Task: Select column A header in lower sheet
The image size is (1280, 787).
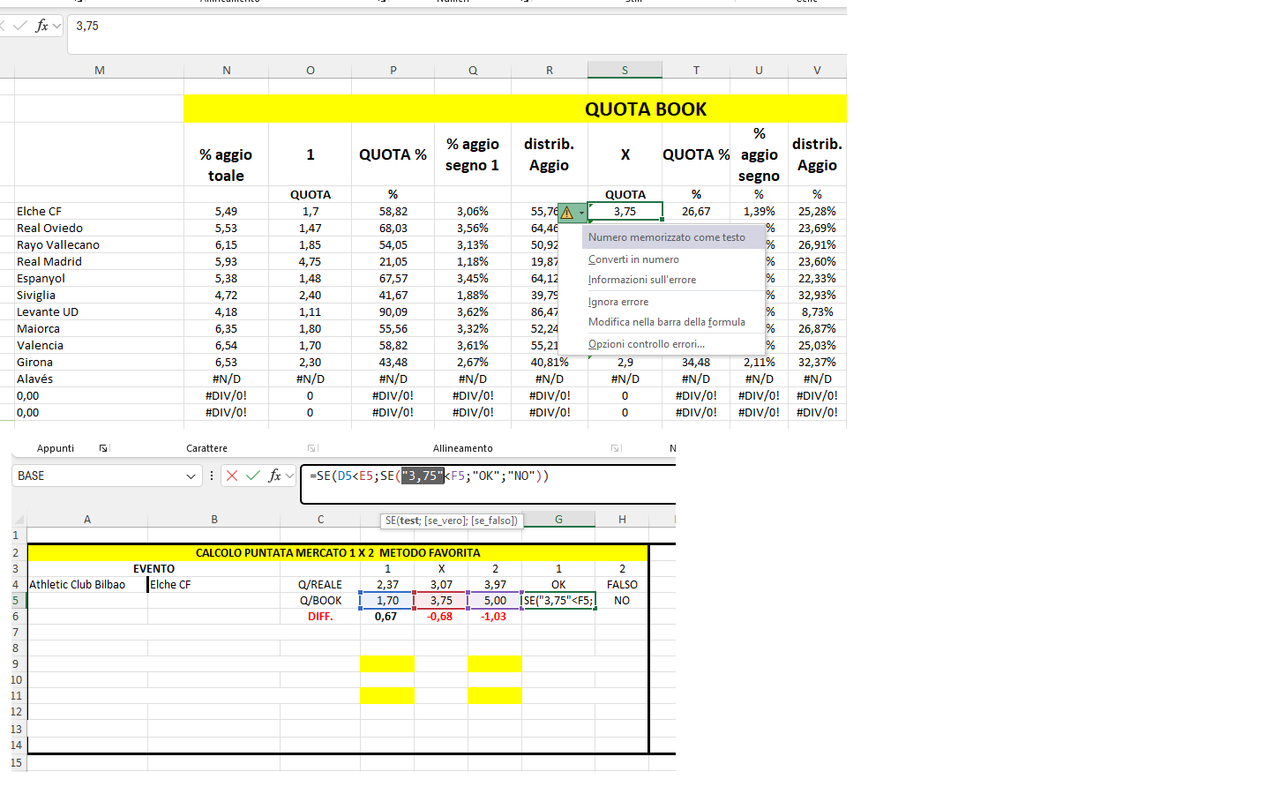Action: [87, 520]
